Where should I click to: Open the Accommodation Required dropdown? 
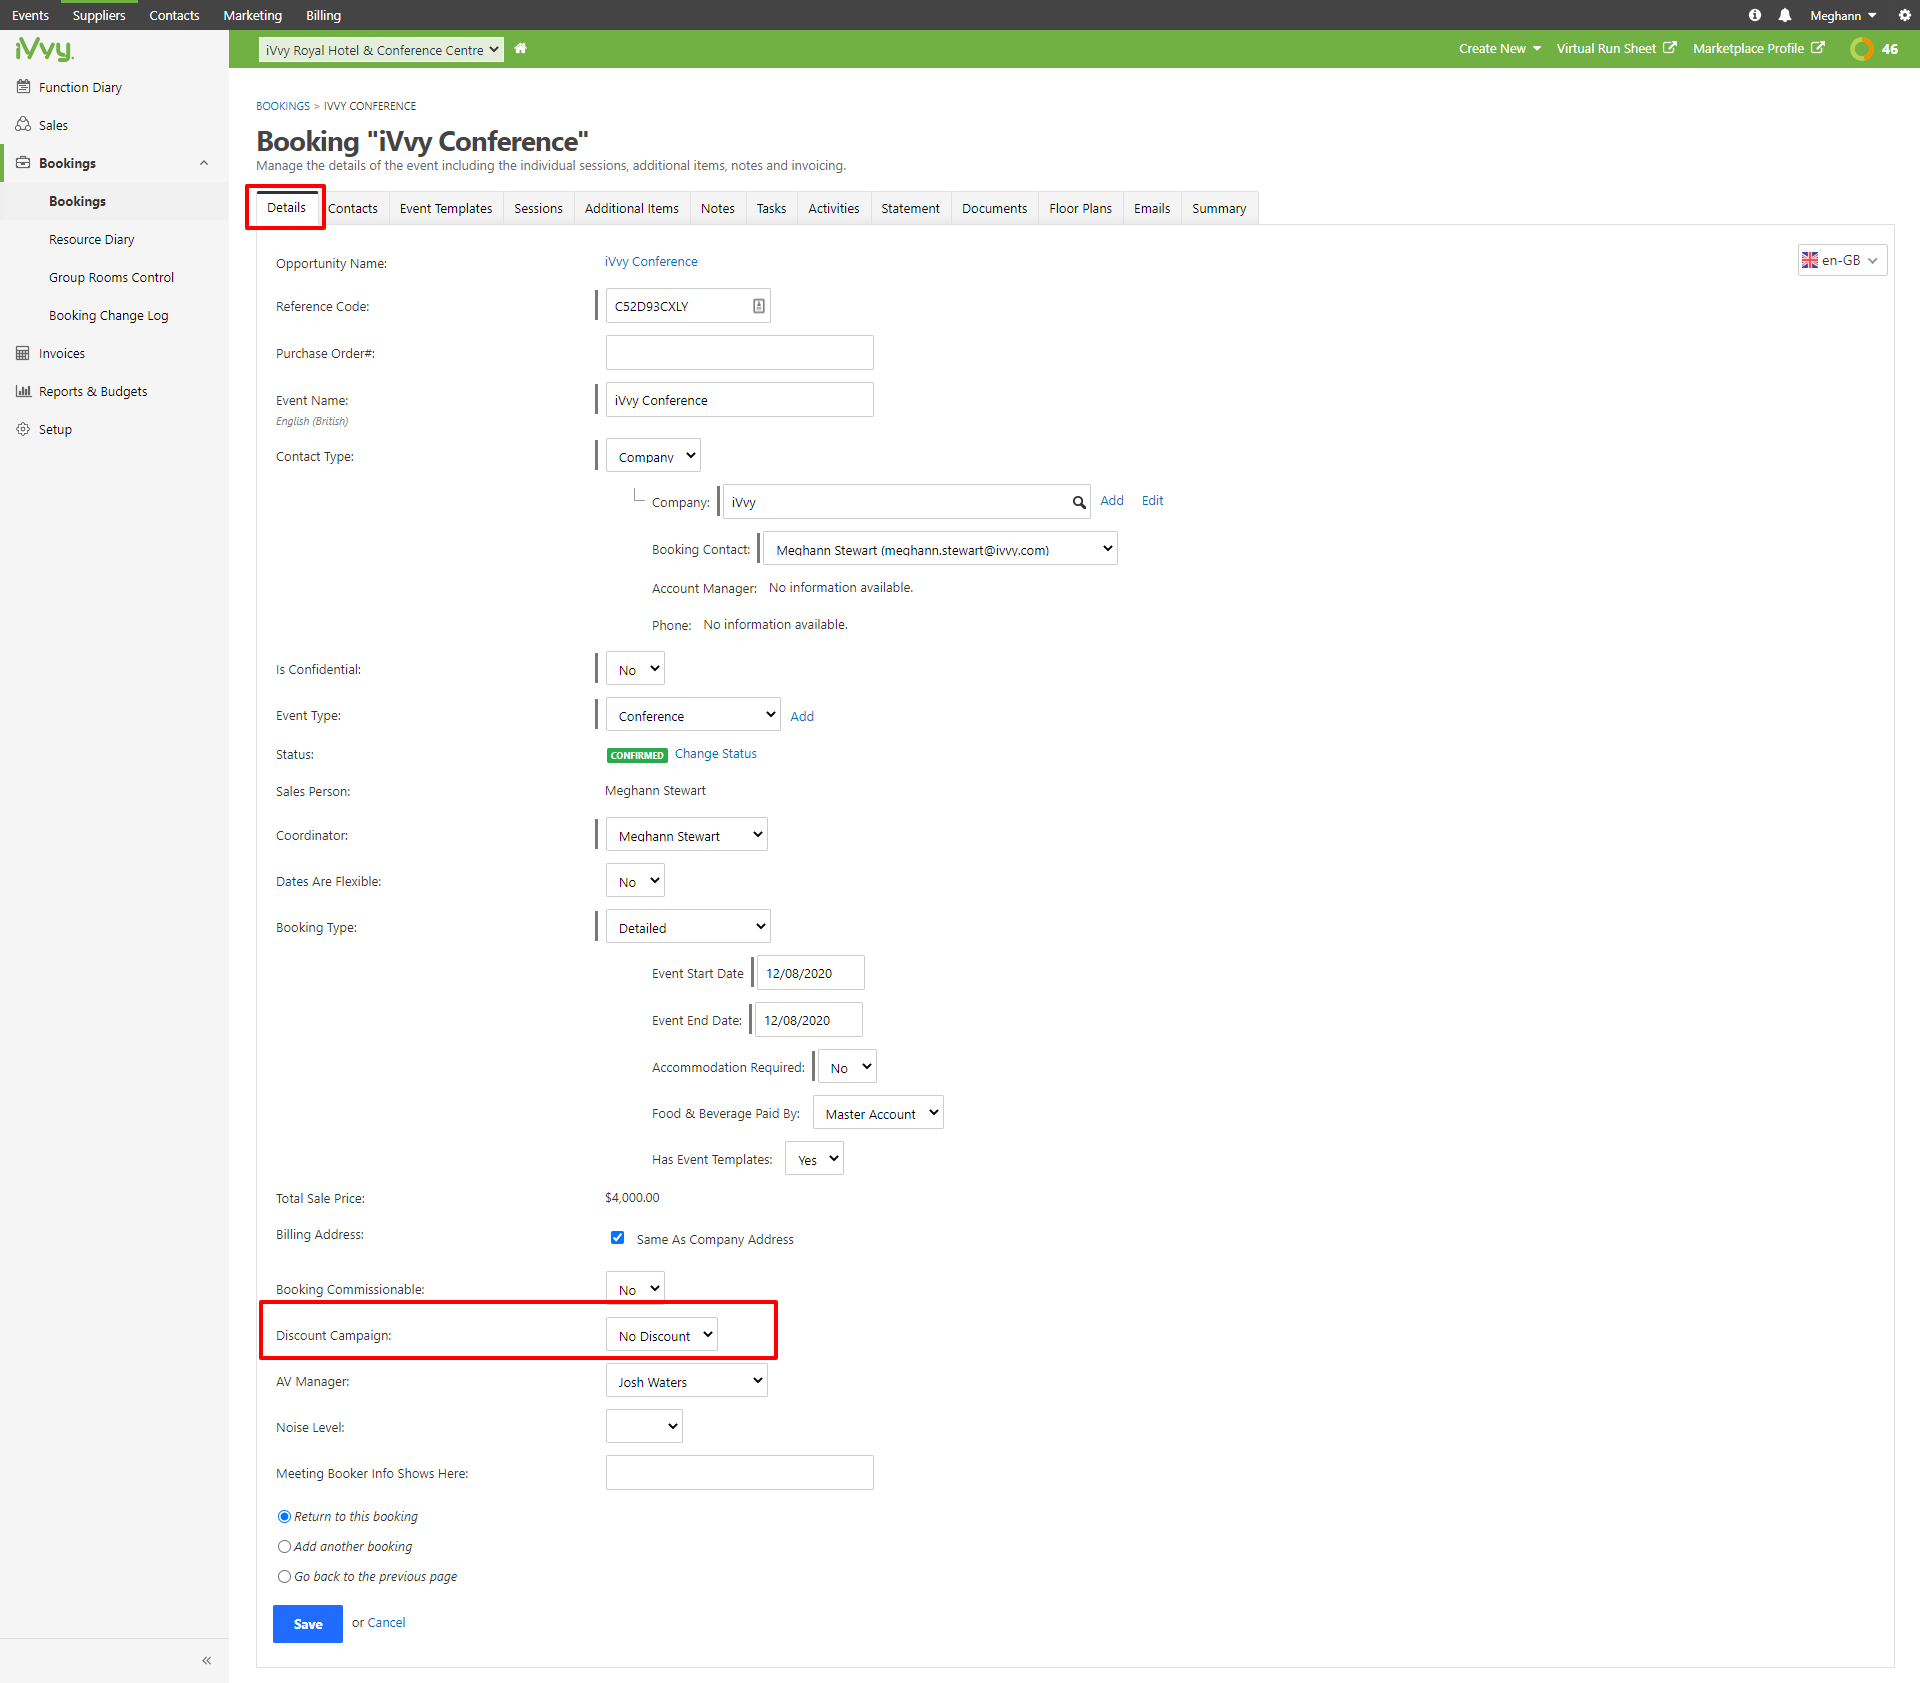(847, 1067)
